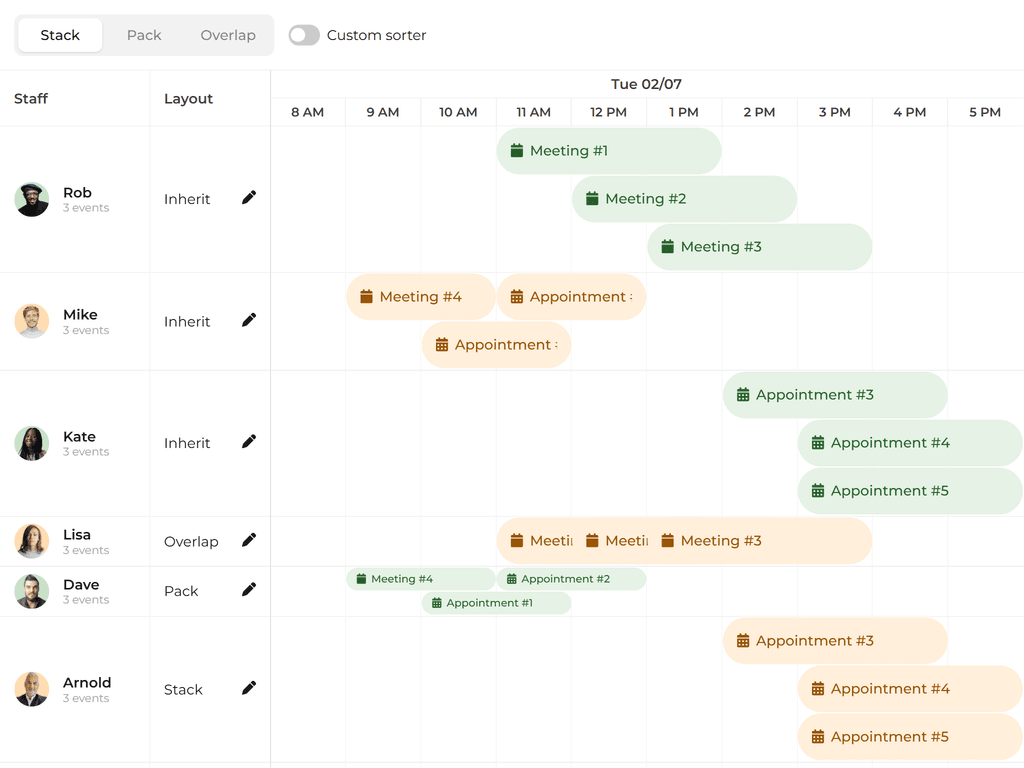This screenshot has height=768, width=1024.
Task: Switch to the Pack layout mode
Action: click(144, 35)
